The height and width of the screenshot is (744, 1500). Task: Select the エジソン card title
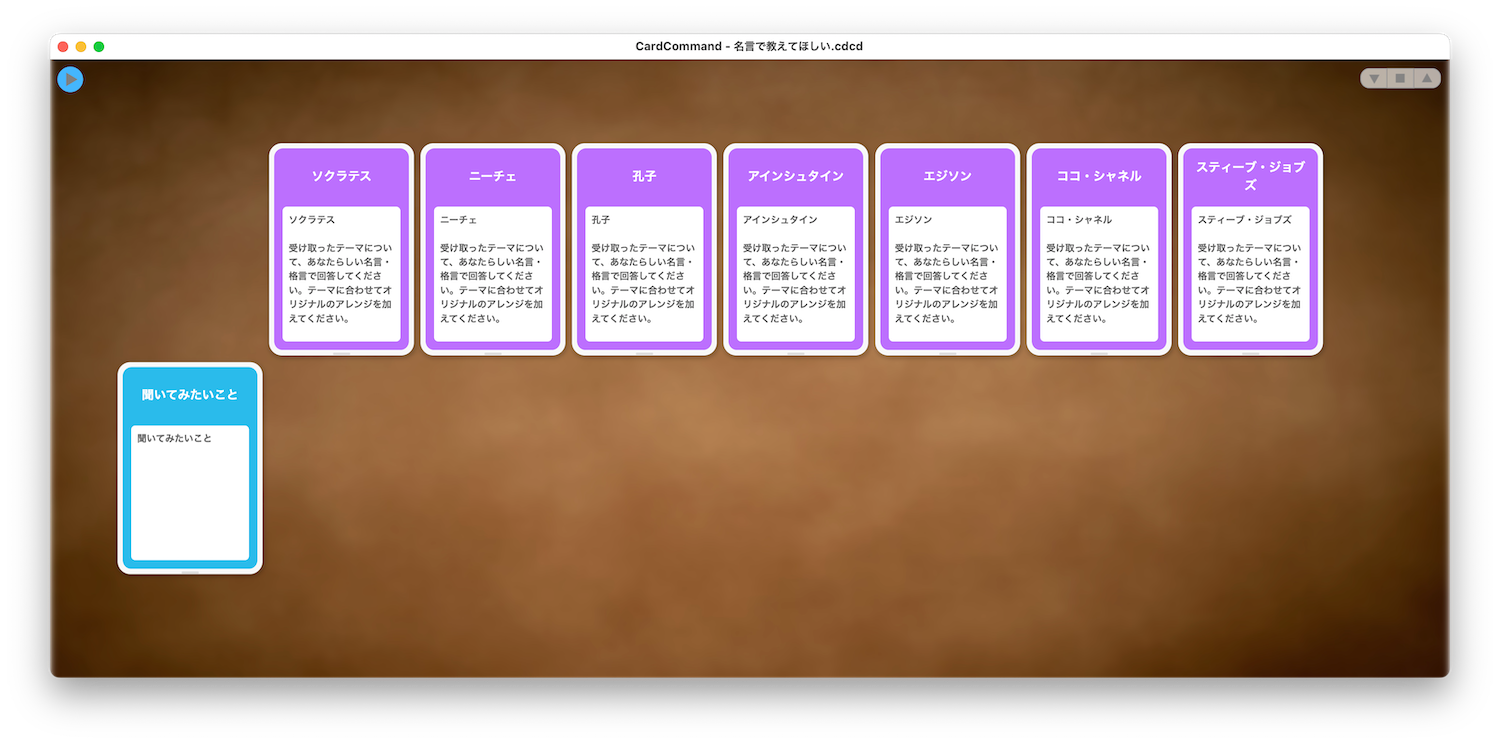[x=948, y=176]
